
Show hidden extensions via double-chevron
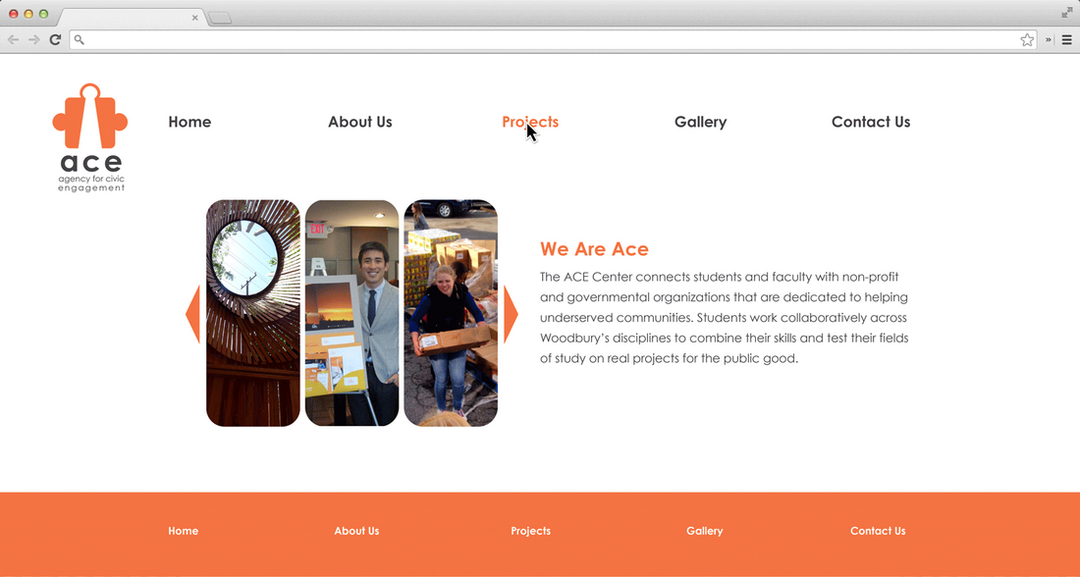point(1048,40)
